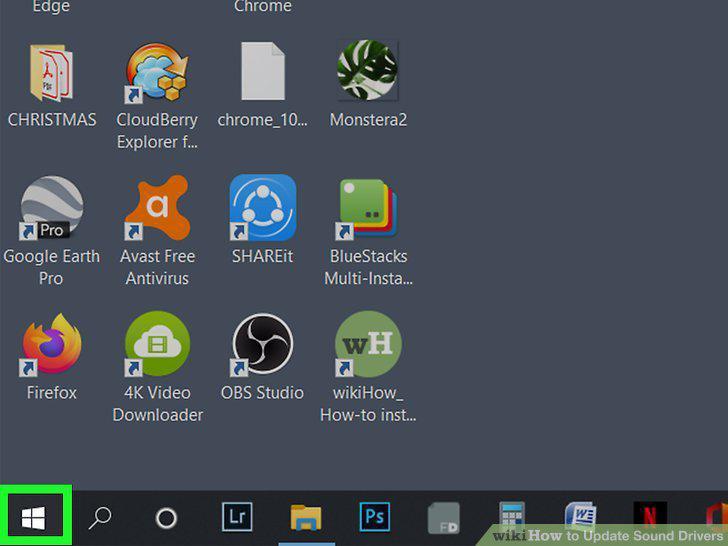Select the SHAREit desktop shortcut
Image resolution: width=728 pixels, height=546 pixels.
263,207
